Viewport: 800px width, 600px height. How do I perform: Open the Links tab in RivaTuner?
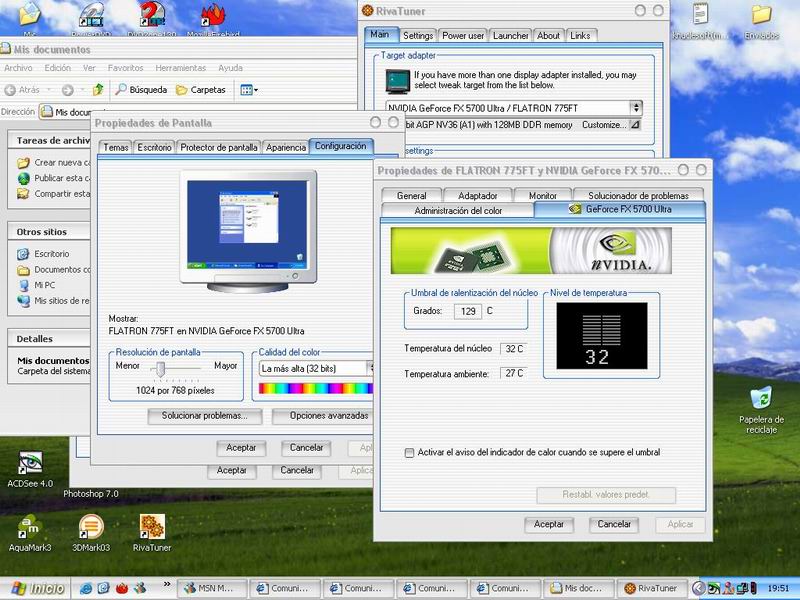point(580,36)
